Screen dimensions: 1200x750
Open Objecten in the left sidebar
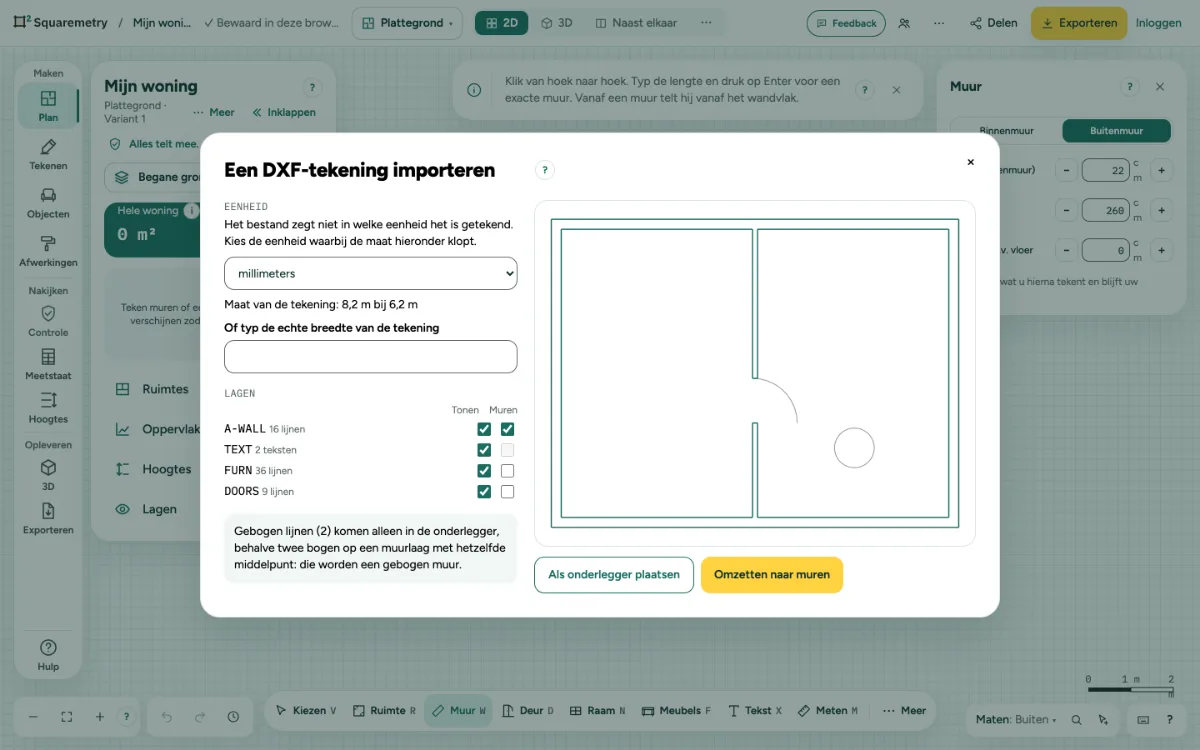pos(48,203)
